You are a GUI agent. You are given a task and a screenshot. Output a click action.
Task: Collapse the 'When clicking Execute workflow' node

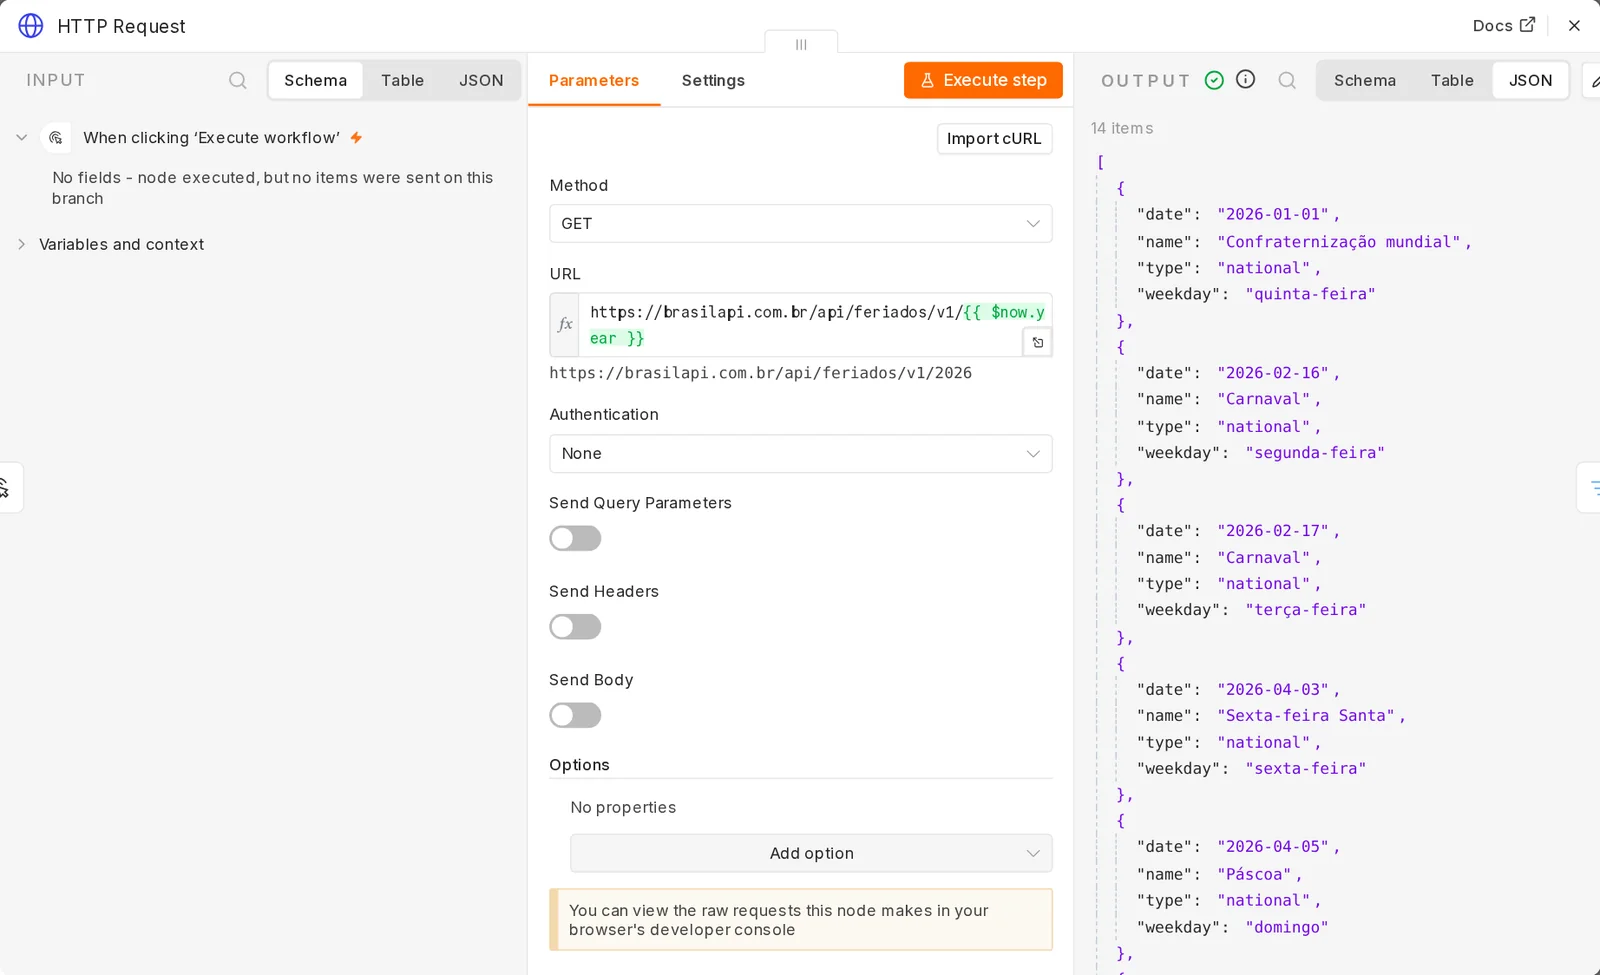pyautogui.click(x=21, y=138)
